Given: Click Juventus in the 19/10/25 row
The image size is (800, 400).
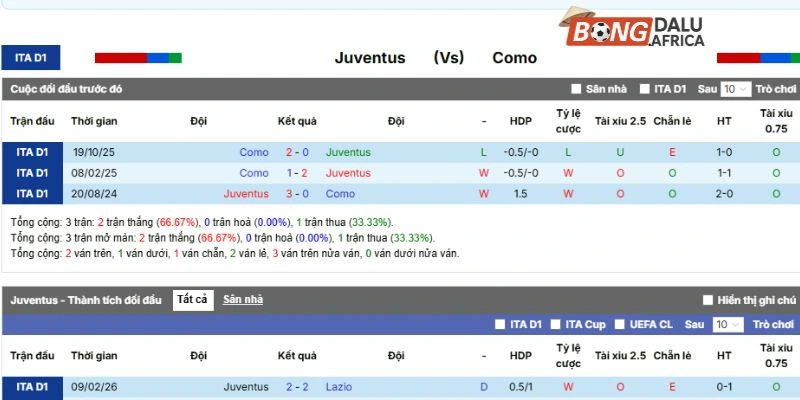Looking at the screenshot, I should tap(348, 152).
